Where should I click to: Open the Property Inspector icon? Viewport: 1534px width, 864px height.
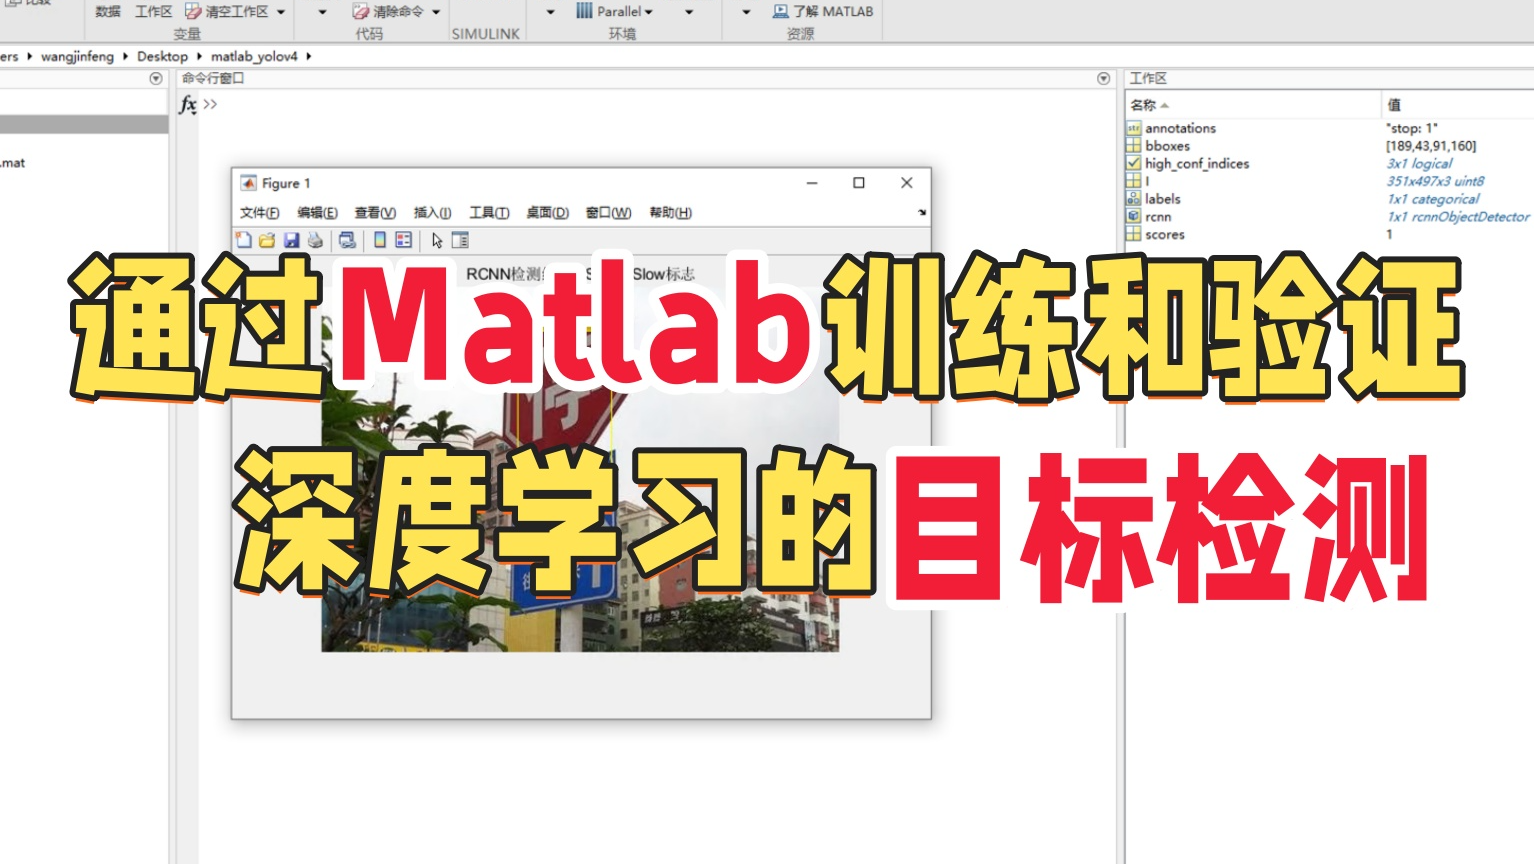click(460, 240)
